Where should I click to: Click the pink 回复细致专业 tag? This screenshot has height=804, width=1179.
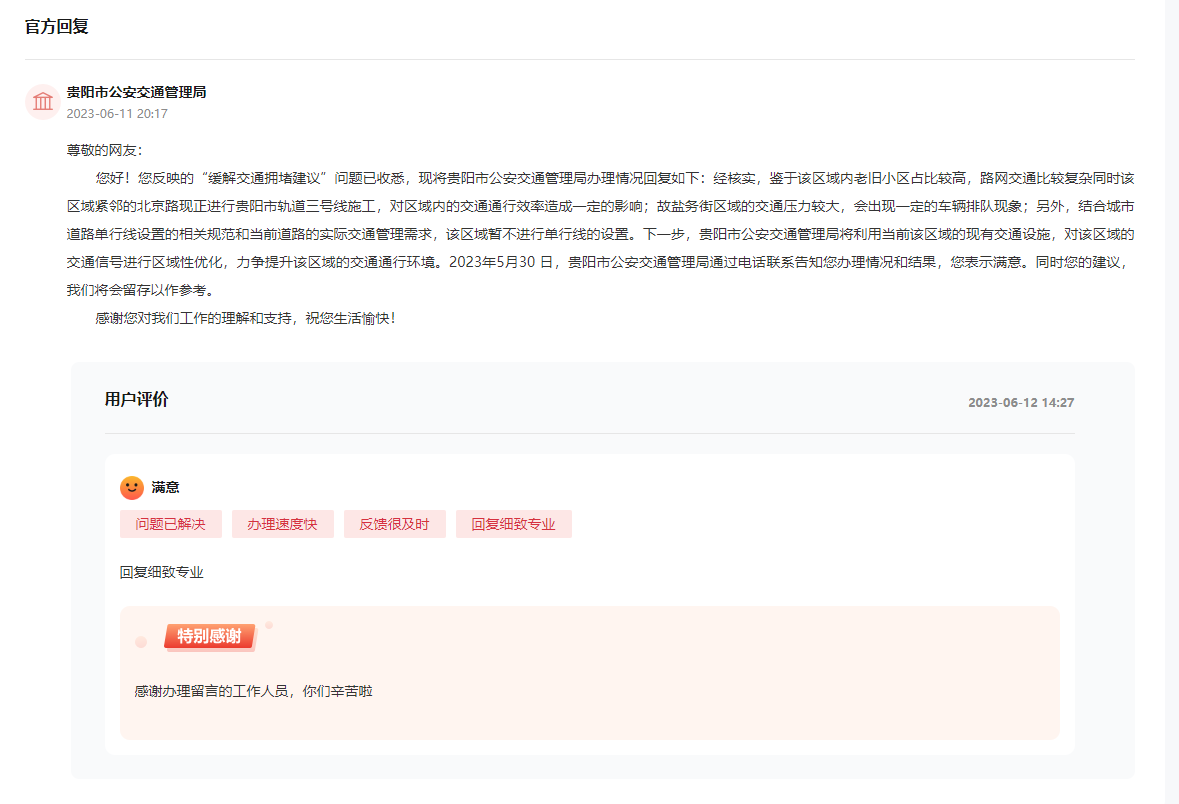514,524
